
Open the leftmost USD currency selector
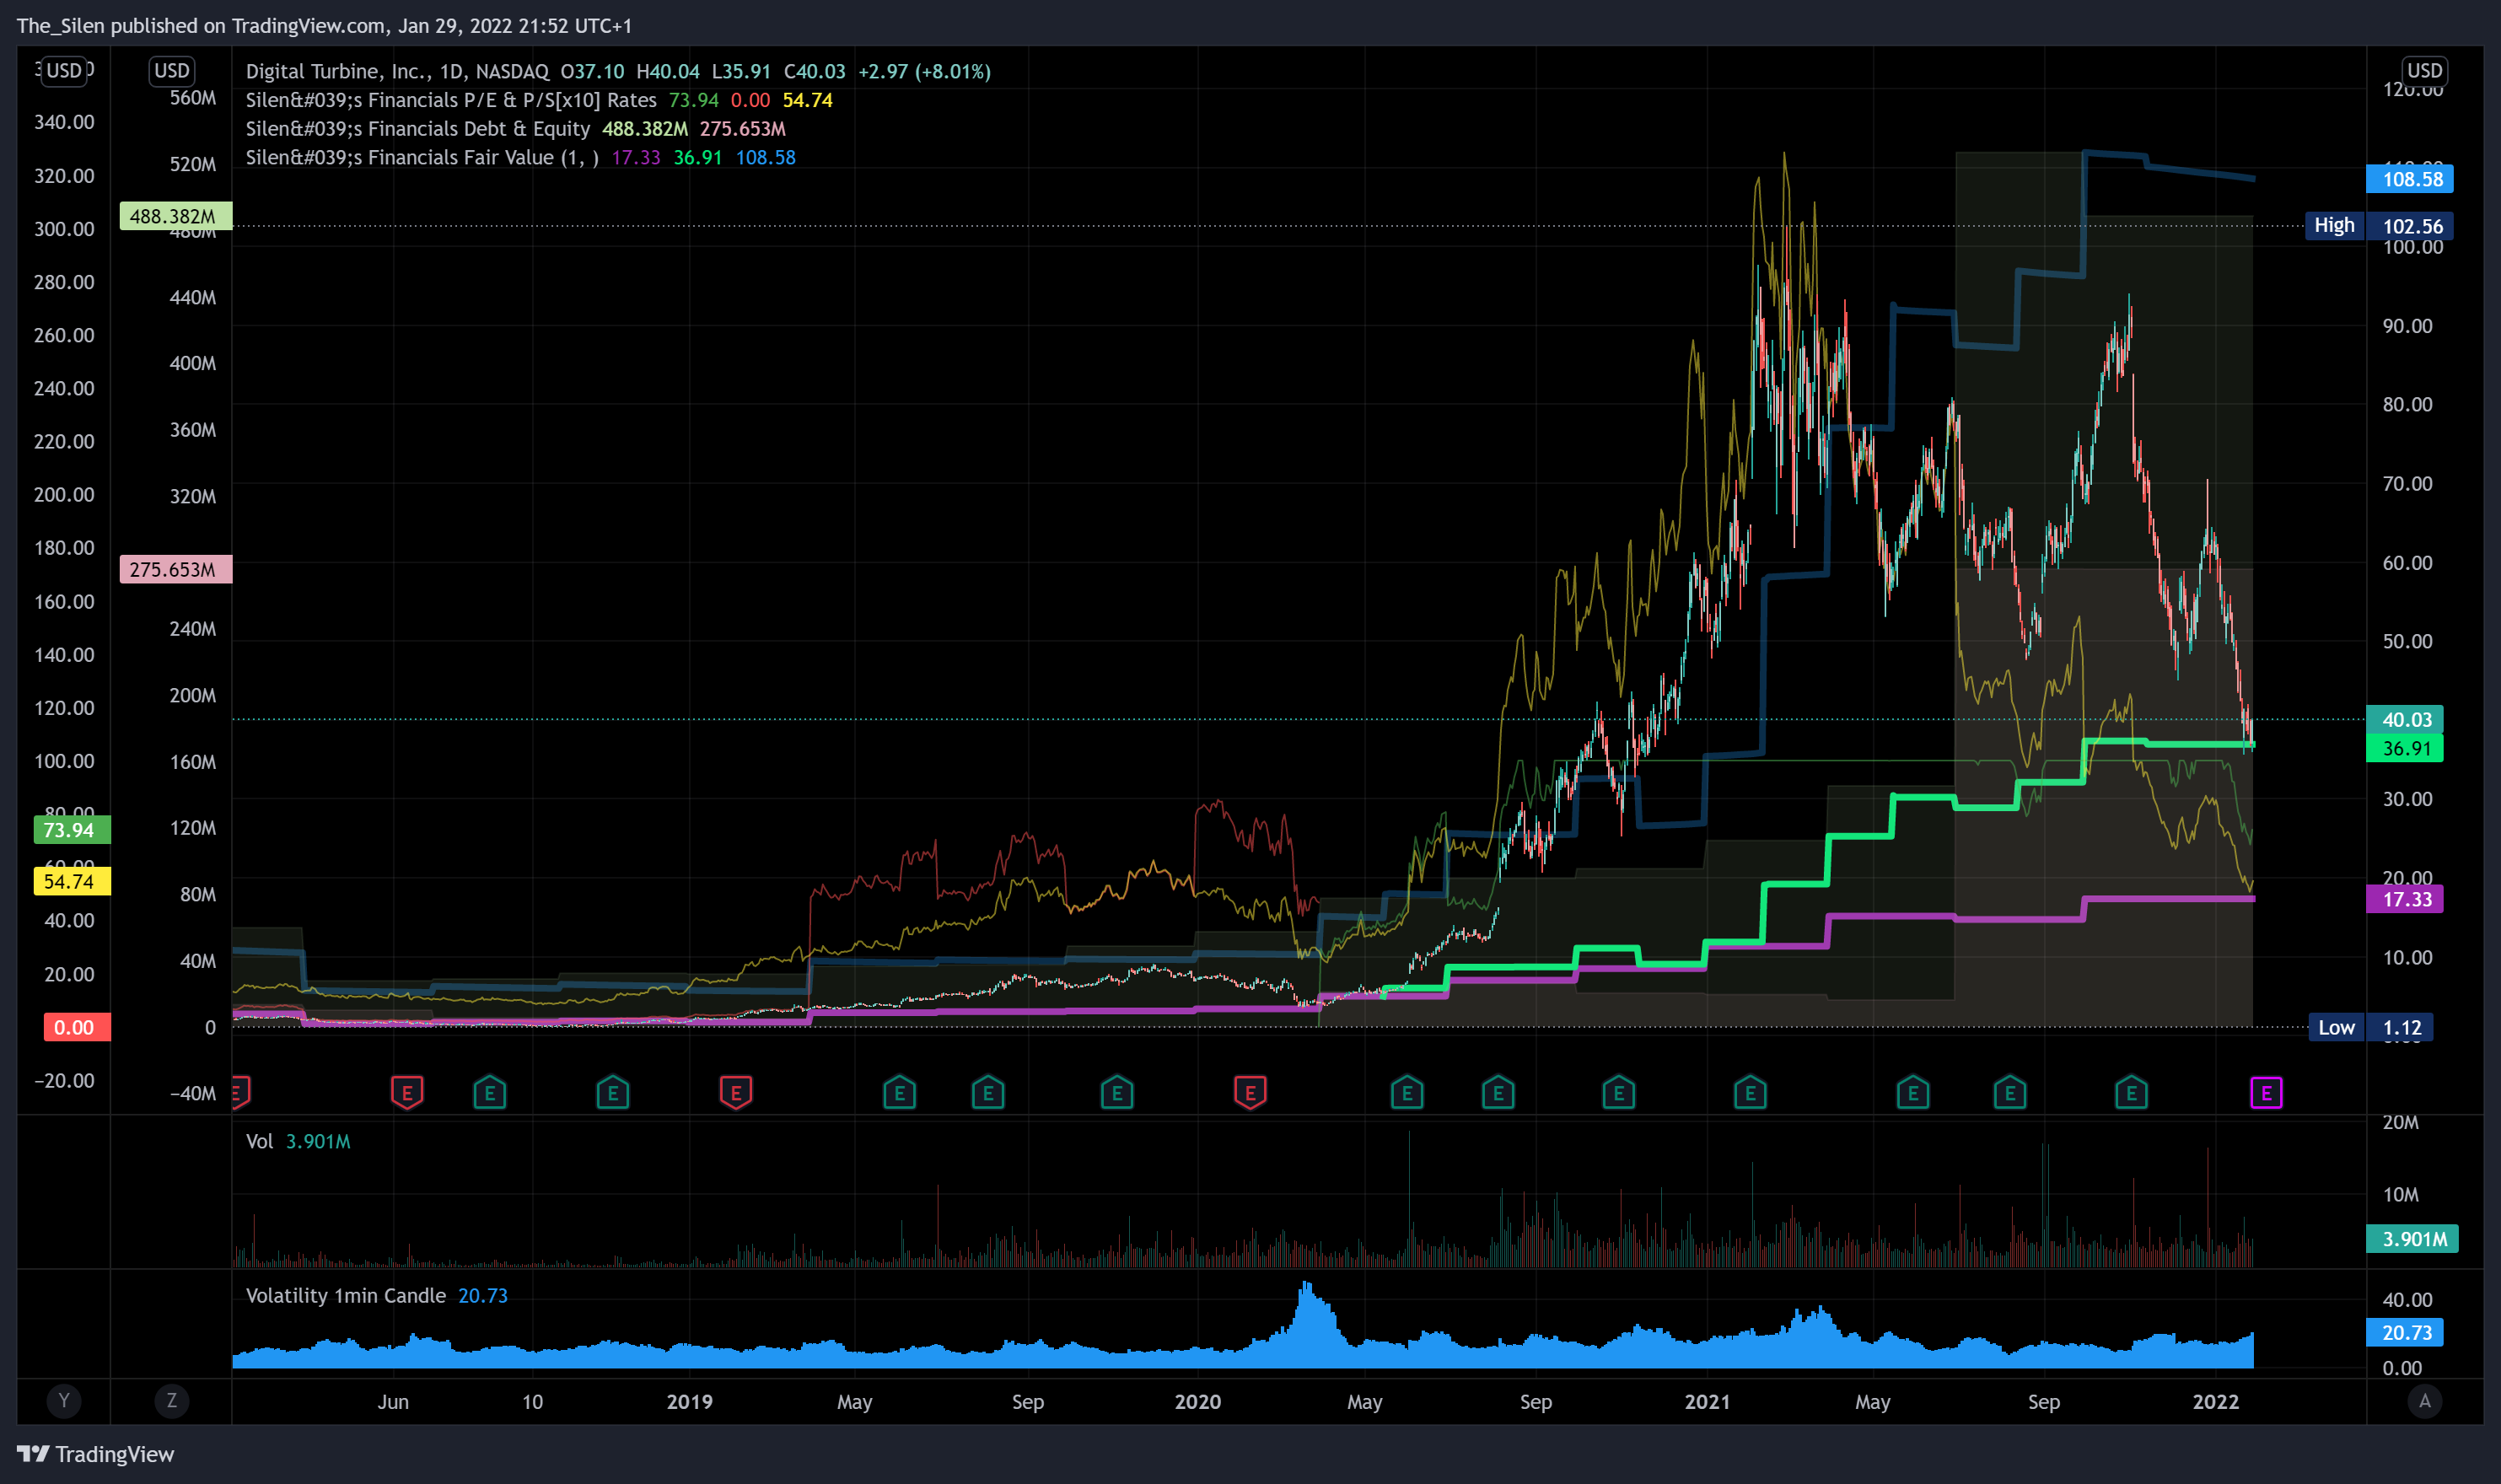[x=64, y=70]
